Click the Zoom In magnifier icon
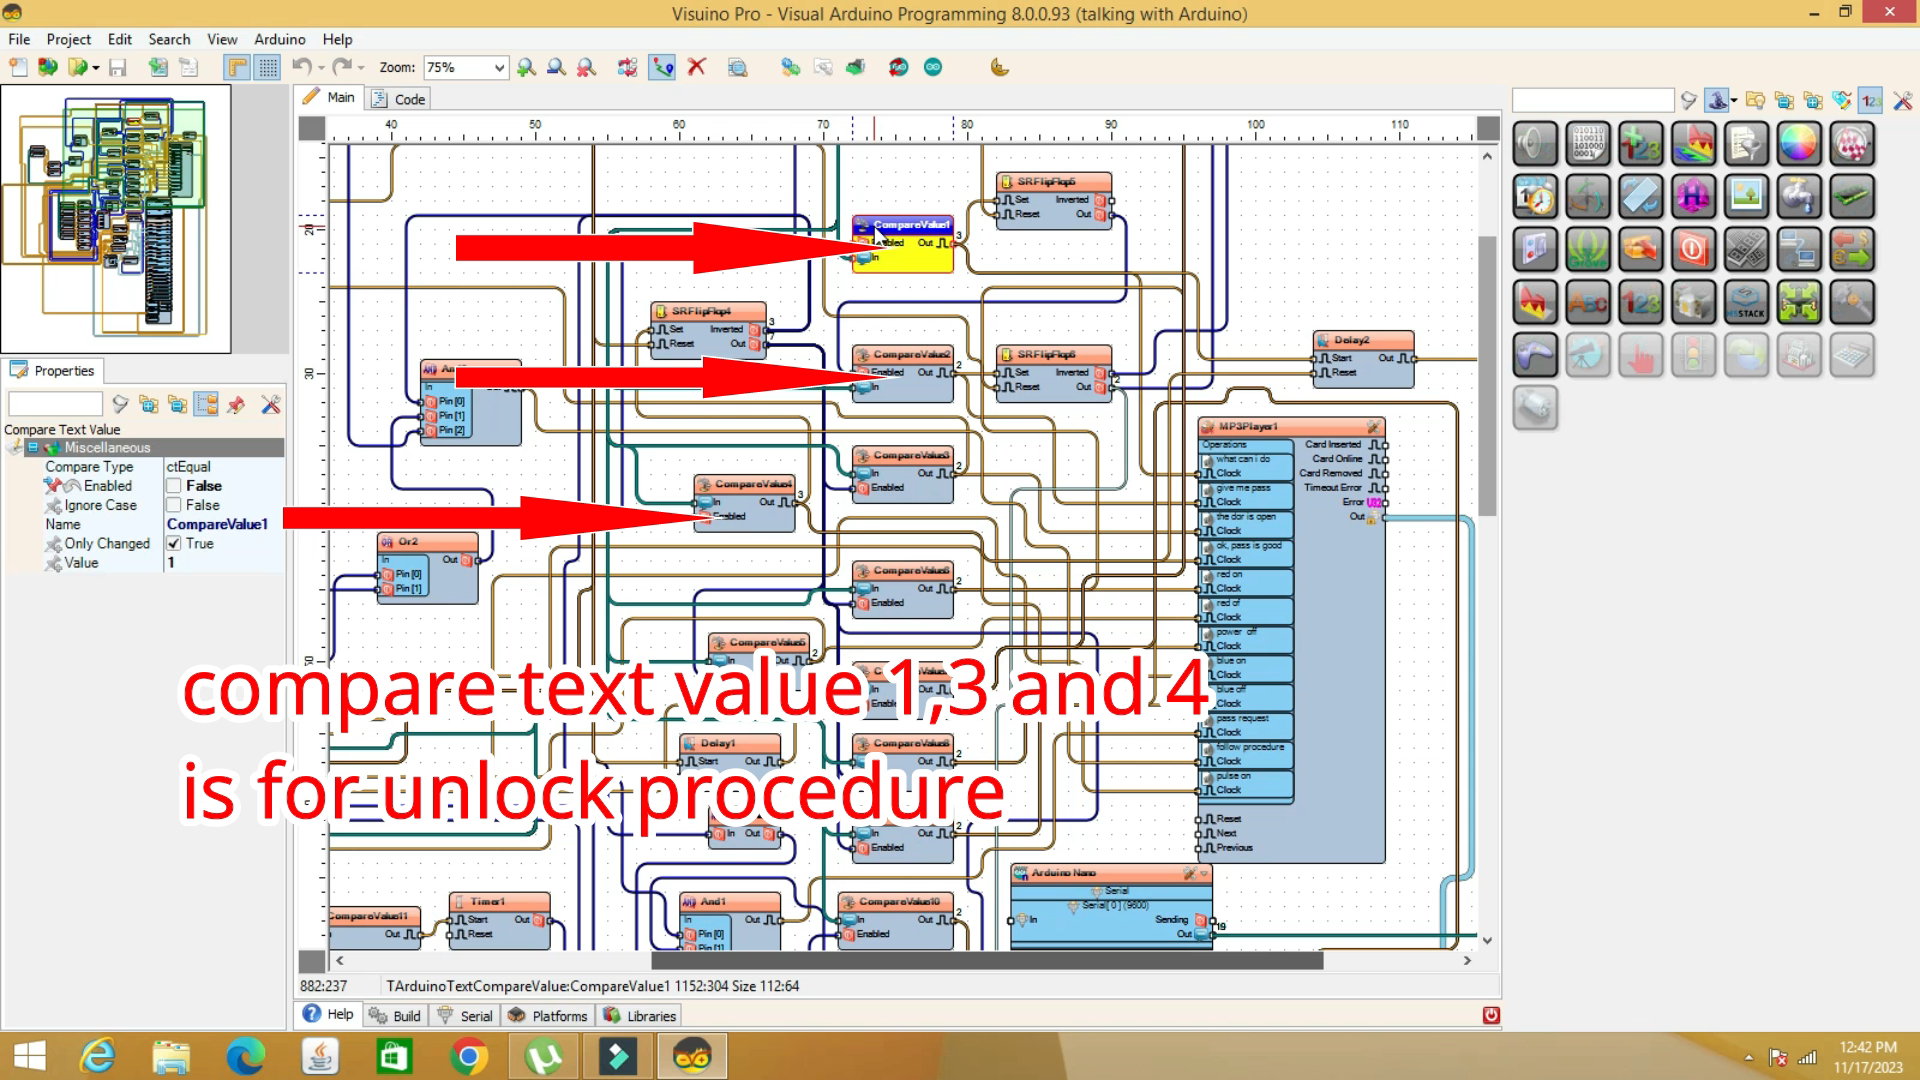The height and width of the screenshot is (1080, 1920). pos(526,67)
